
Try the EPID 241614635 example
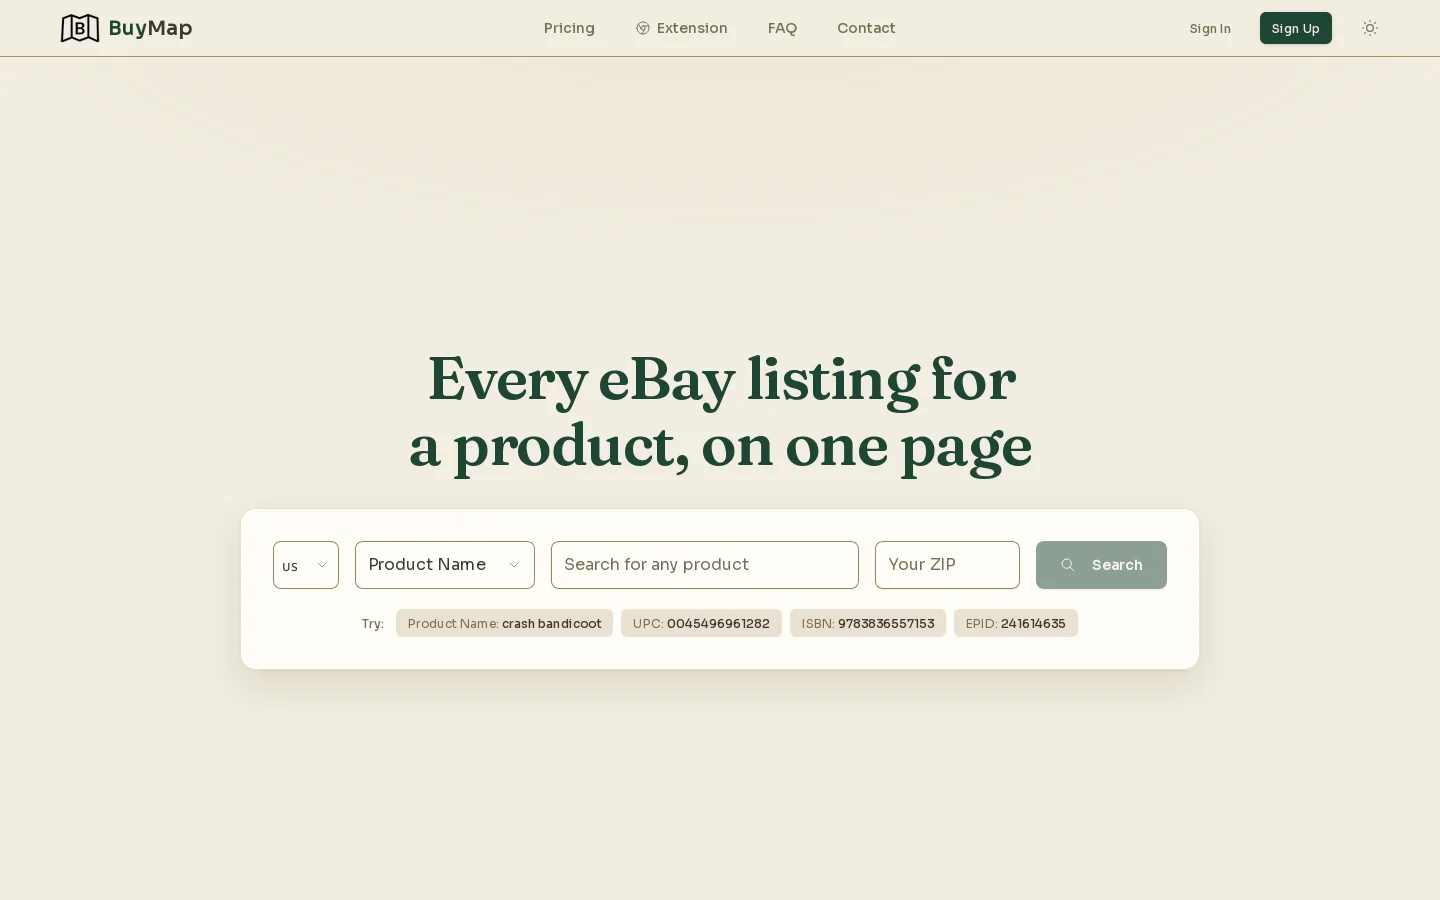(1016, 623)
